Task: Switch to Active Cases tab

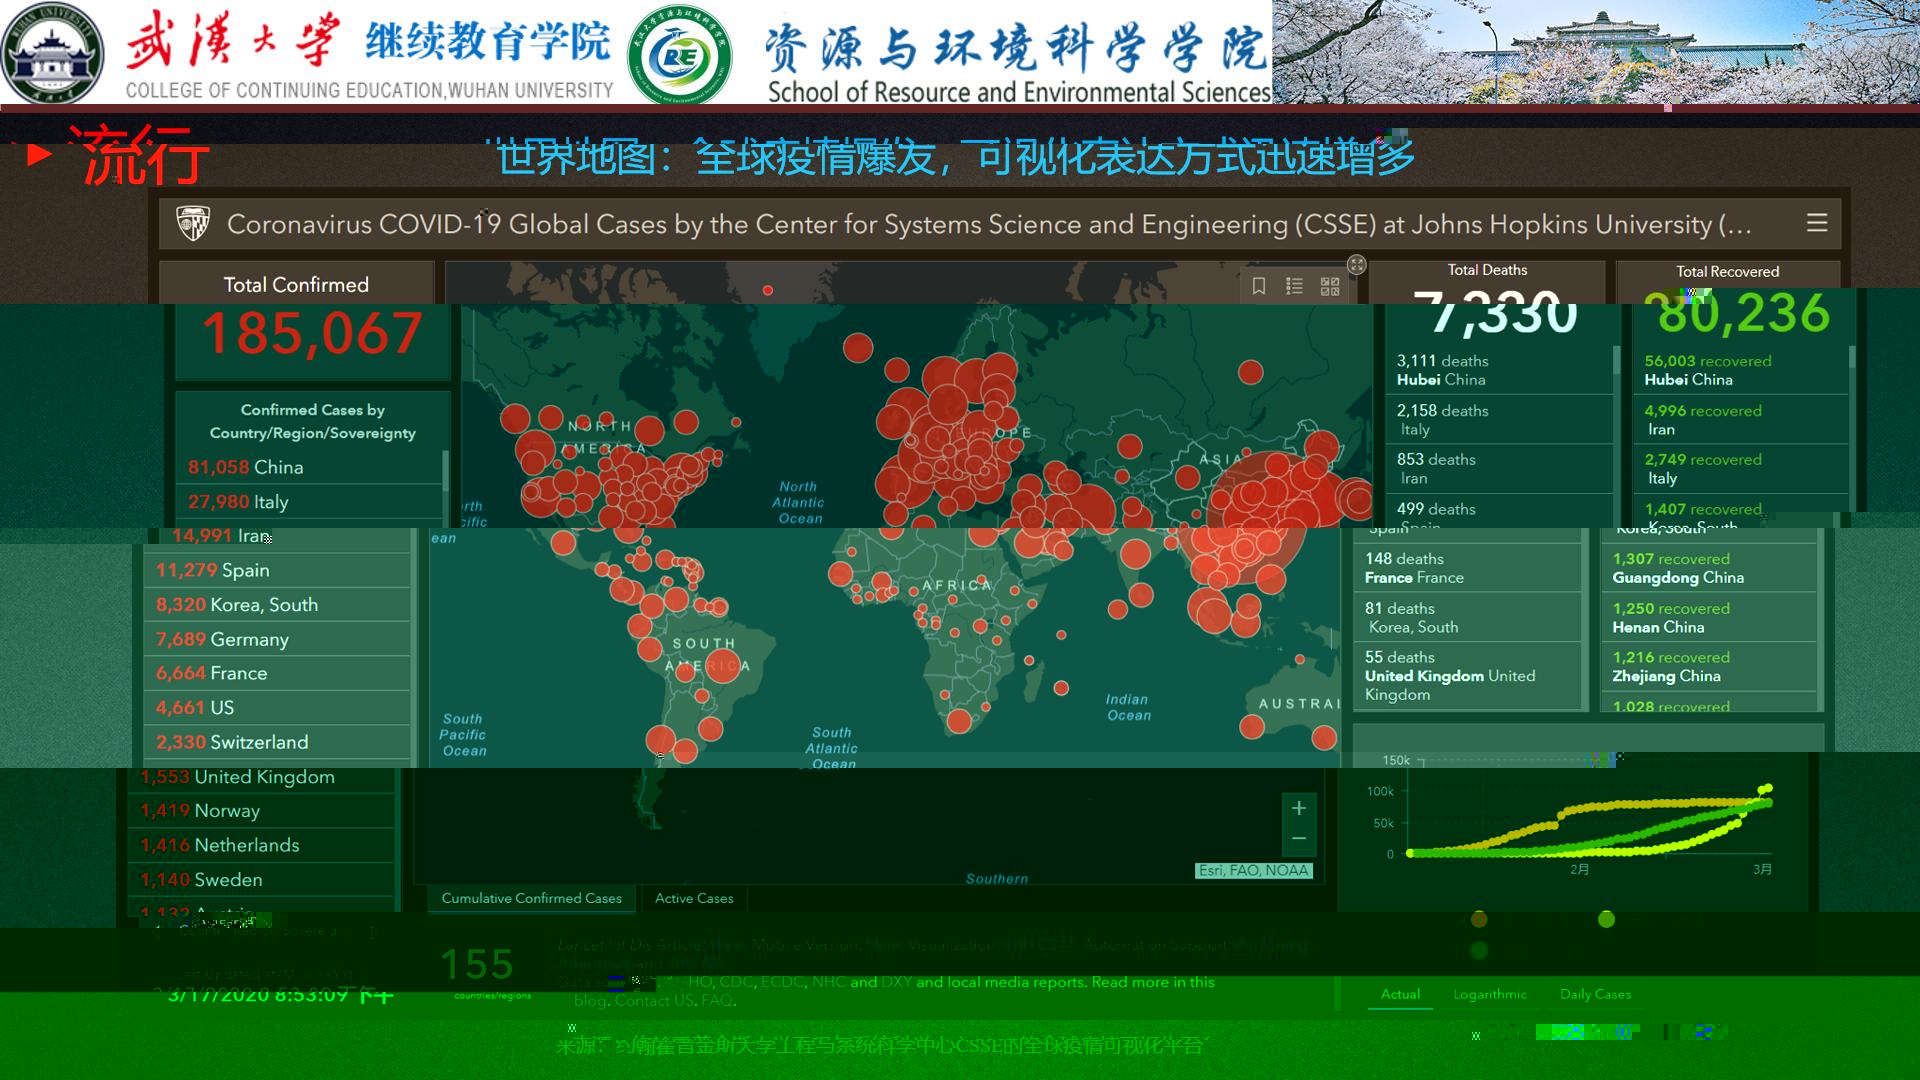Action: 694,898
